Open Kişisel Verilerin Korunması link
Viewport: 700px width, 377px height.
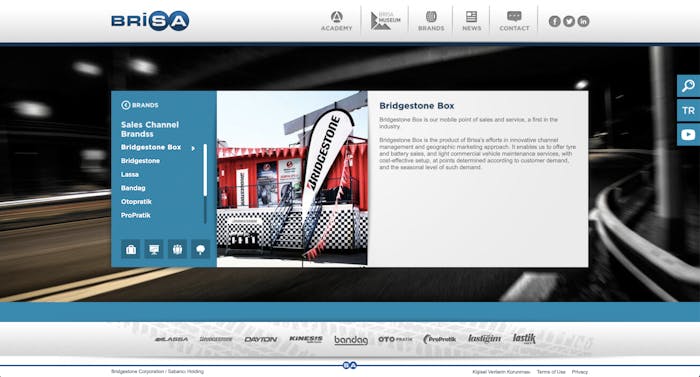[501, 372]
